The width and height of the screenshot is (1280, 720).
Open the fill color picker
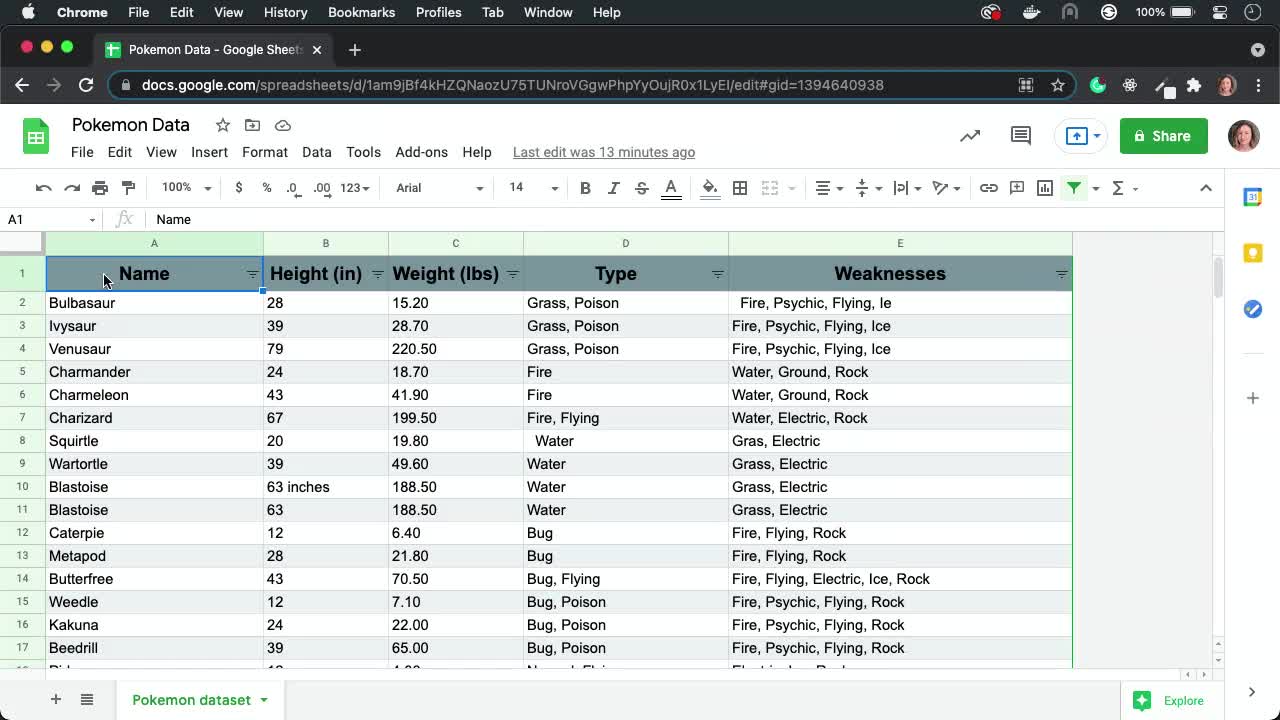pos(710,188)
